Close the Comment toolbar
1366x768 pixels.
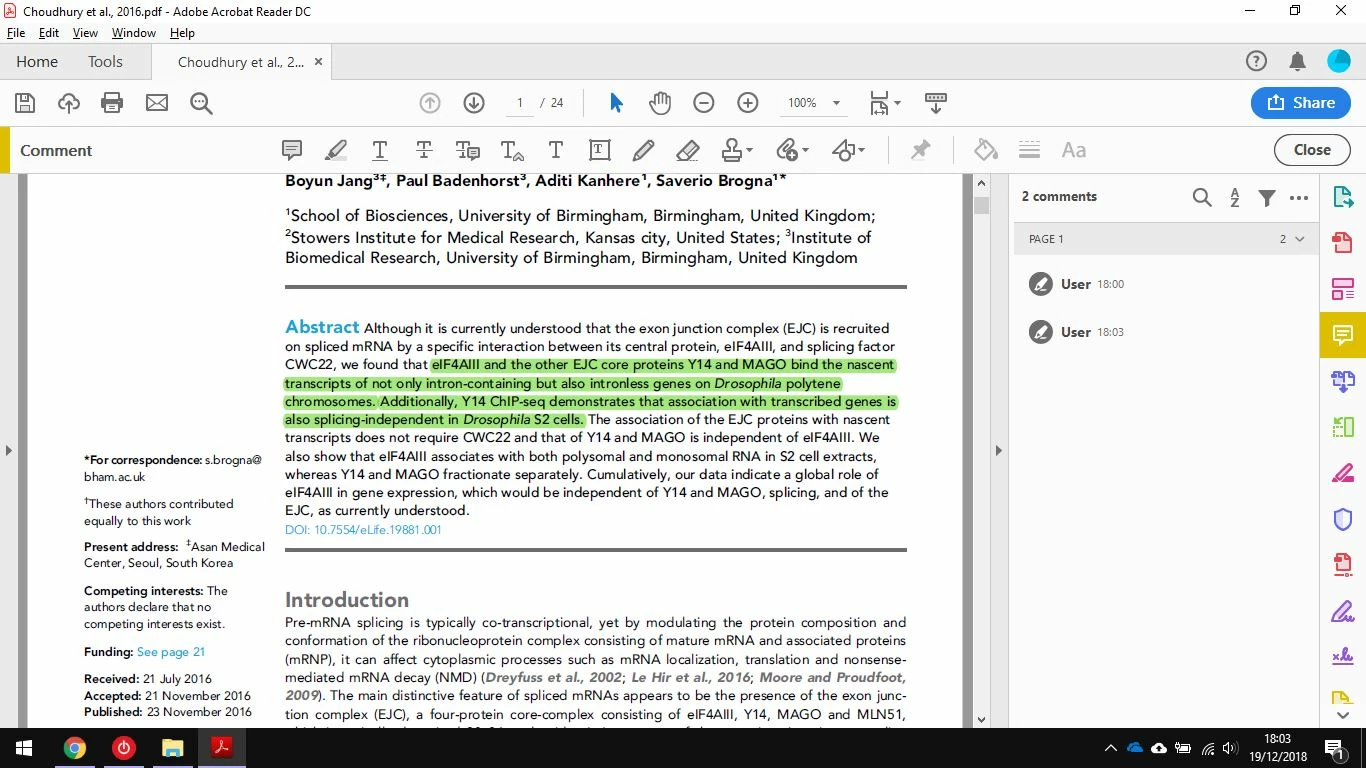(1312, 150)
